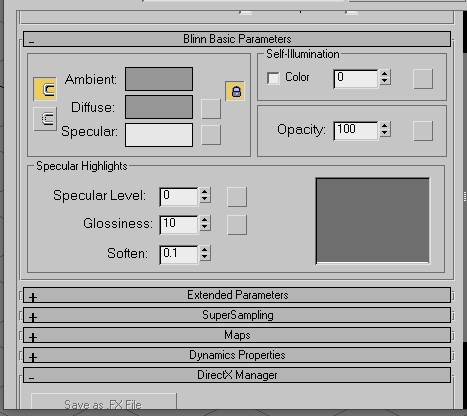Open the Diffuse map button
Viewport: 467px width, 416px height.
point(211,109)
